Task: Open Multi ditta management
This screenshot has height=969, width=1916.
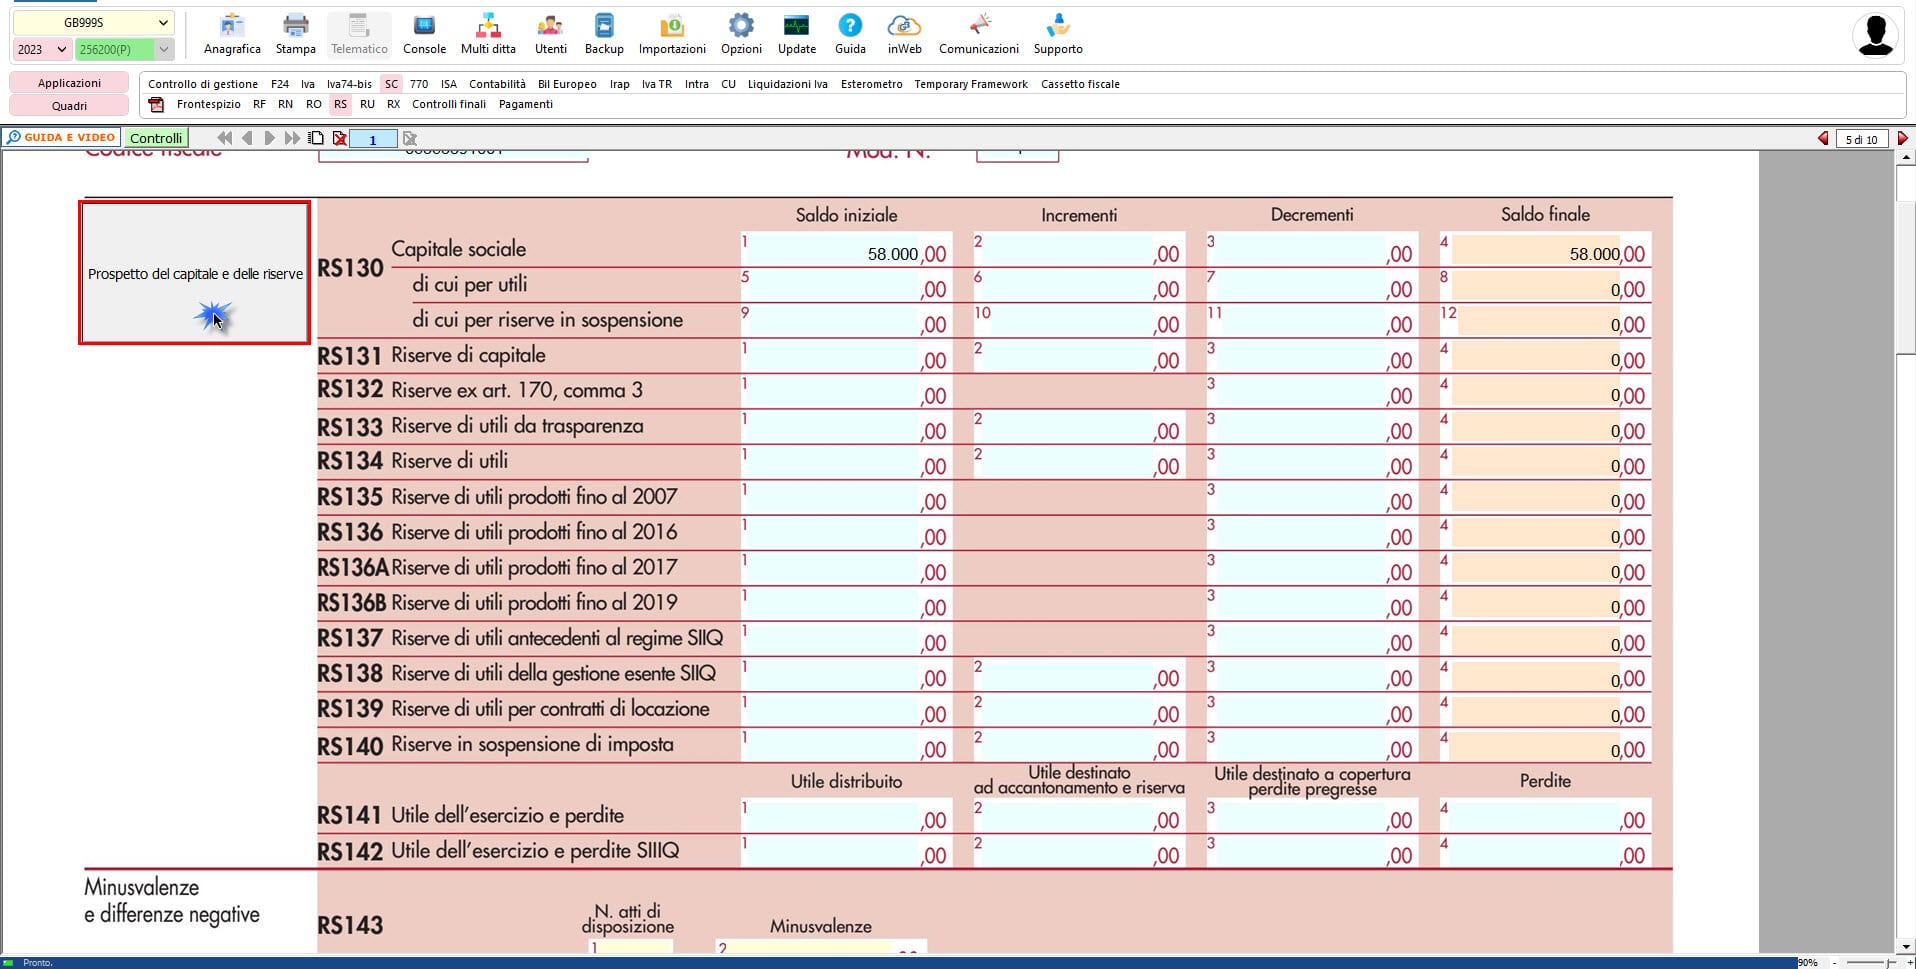Action: 487,33
